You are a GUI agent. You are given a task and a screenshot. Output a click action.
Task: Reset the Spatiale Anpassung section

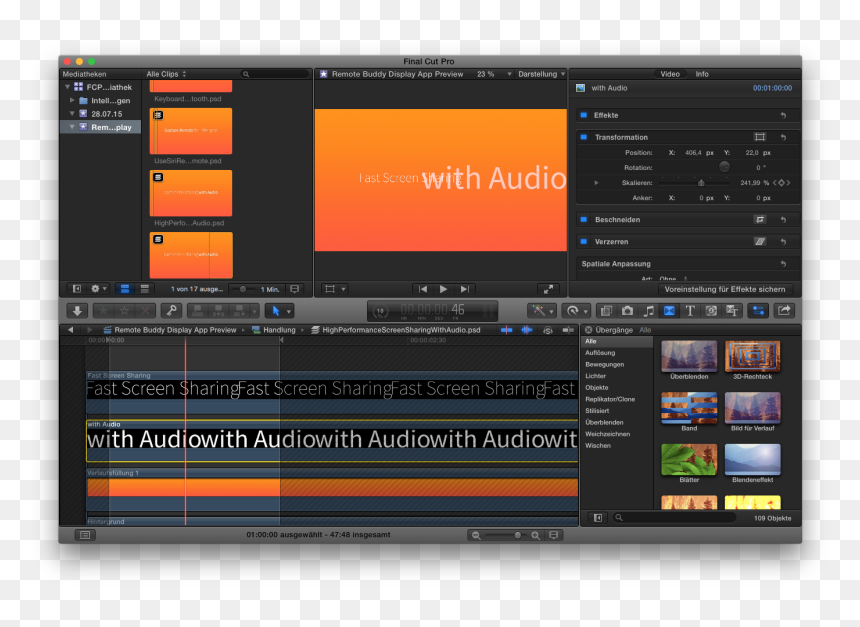(x=783, y=264)
